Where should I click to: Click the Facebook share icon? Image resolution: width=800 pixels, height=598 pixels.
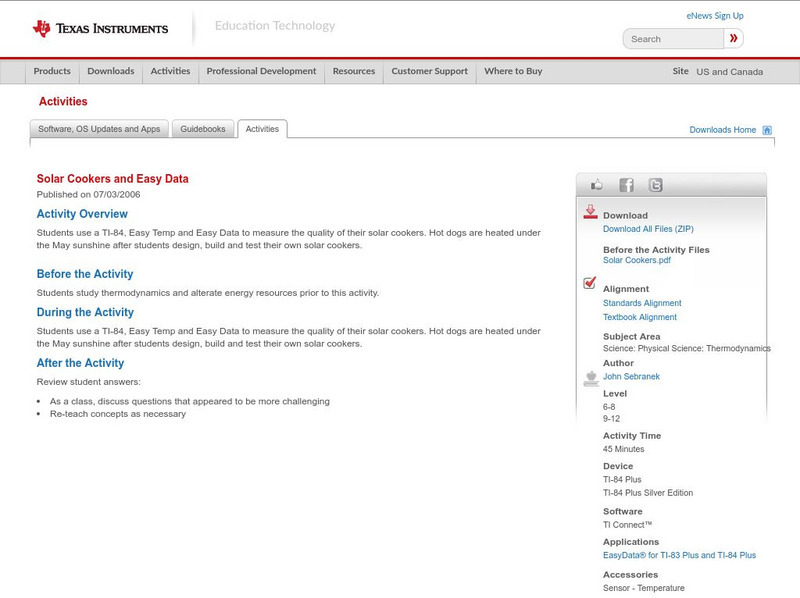[626, 184]
